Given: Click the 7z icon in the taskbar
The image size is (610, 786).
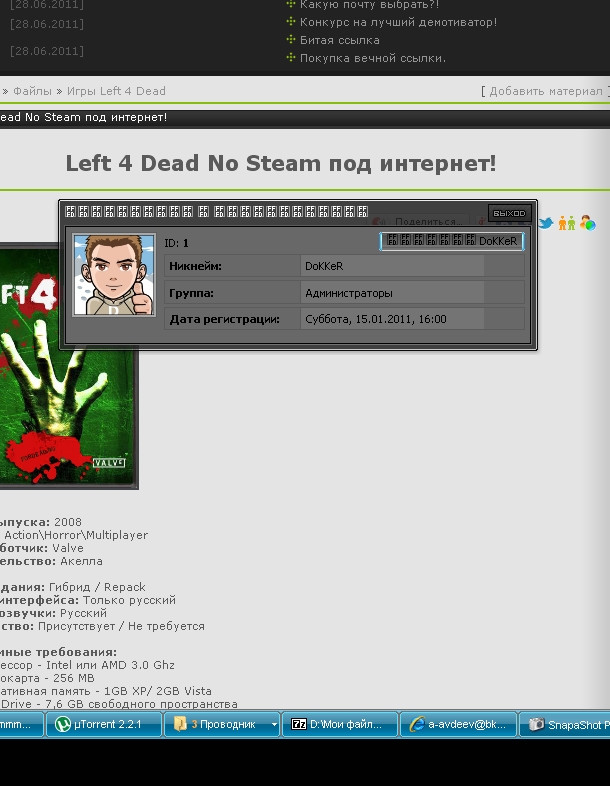Looking at the screenshot, I should 299,724.
